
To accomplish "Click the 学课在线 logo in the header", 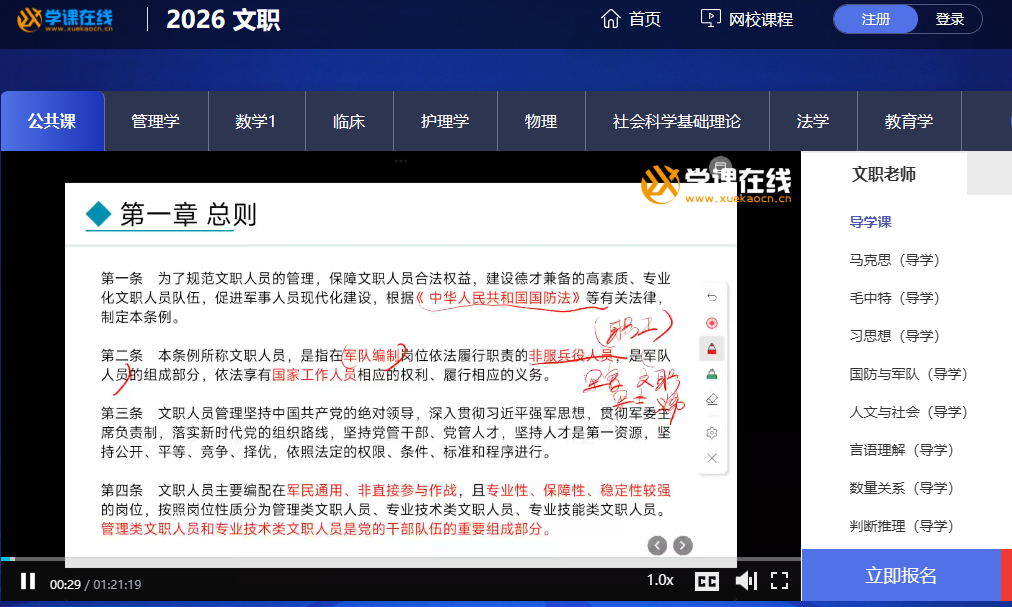I will [x=65, y=19].
